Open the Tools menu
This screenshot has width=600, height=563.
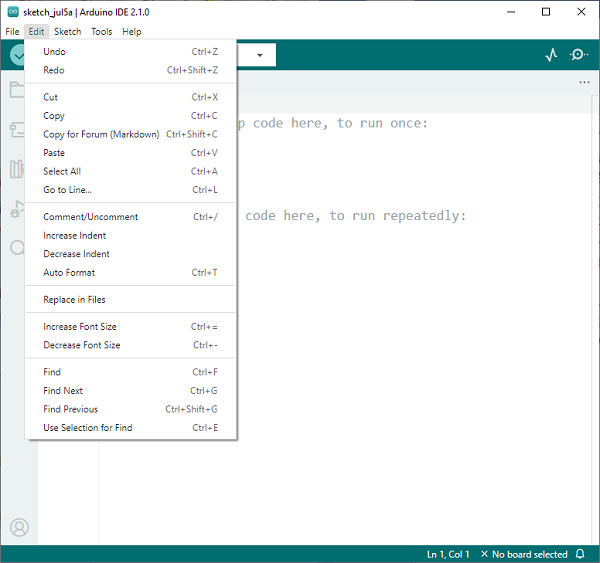pos(101,31)
